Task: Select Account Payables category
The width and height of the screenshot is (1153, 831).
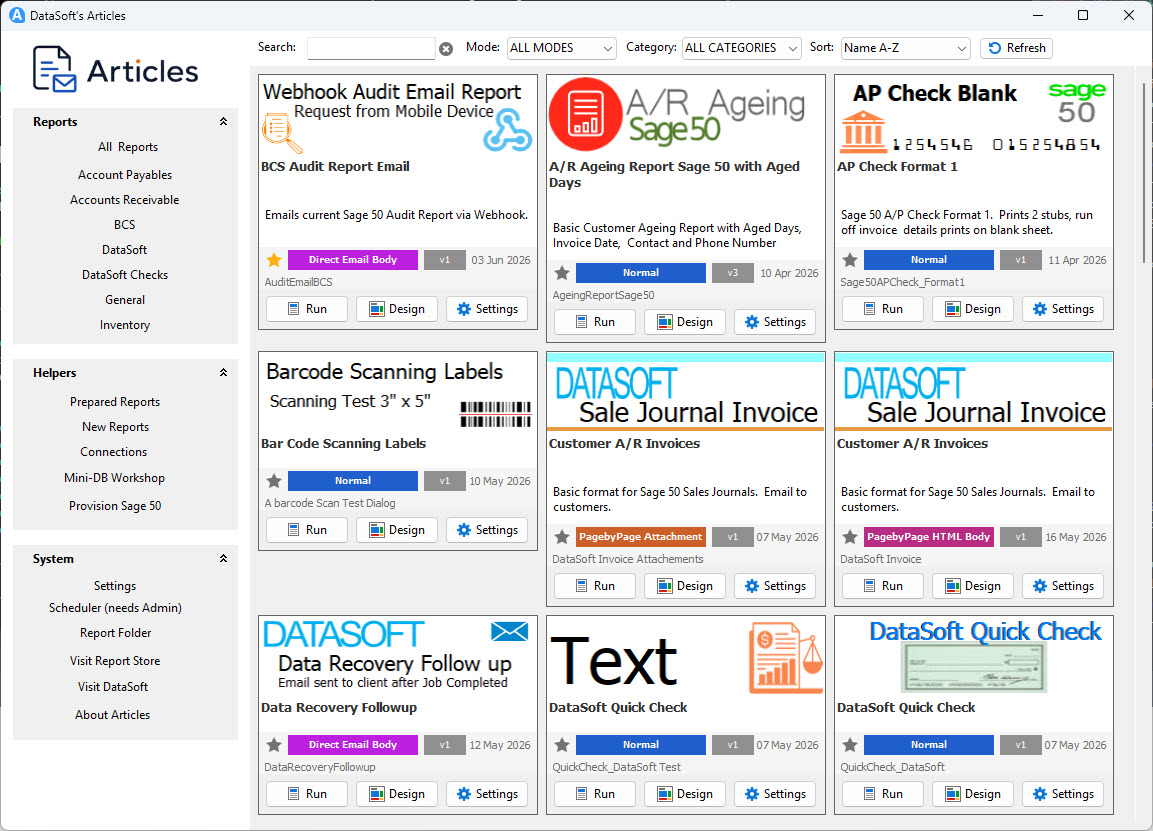Action: [125, 175]
